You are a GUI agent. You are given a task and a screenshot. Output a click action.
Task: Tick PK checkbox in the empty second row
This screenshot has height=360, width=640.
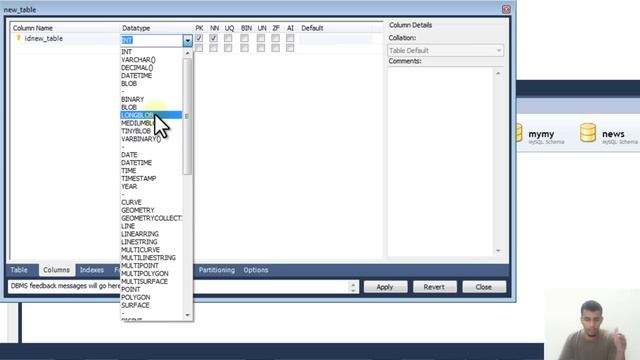tap(199, 48)
